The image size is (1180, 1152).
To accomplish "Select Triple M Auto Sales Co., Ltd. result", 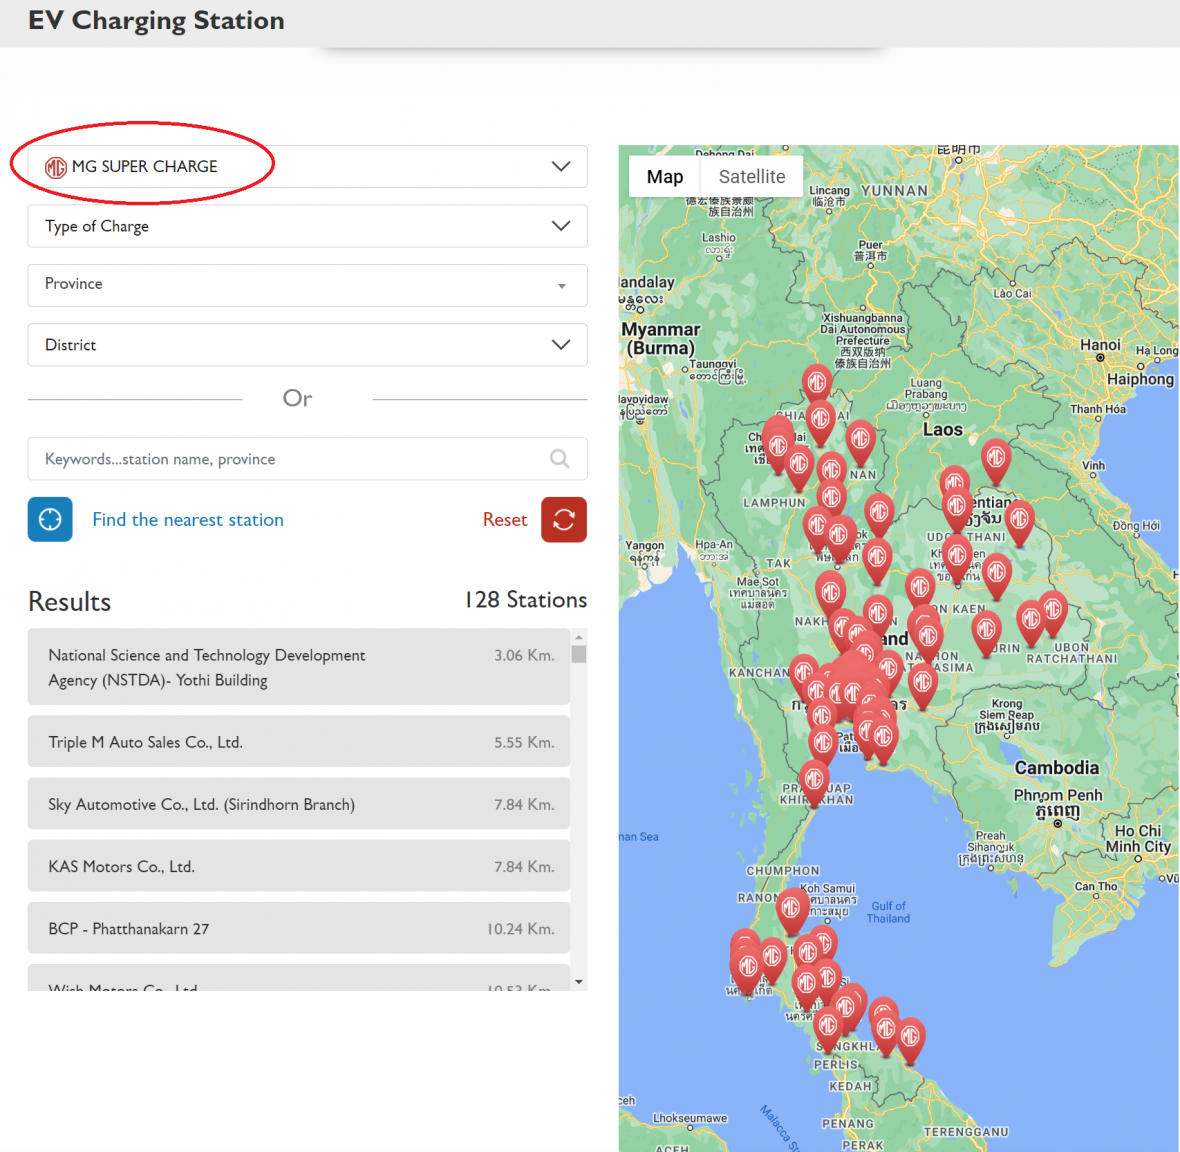I will 299,742.
